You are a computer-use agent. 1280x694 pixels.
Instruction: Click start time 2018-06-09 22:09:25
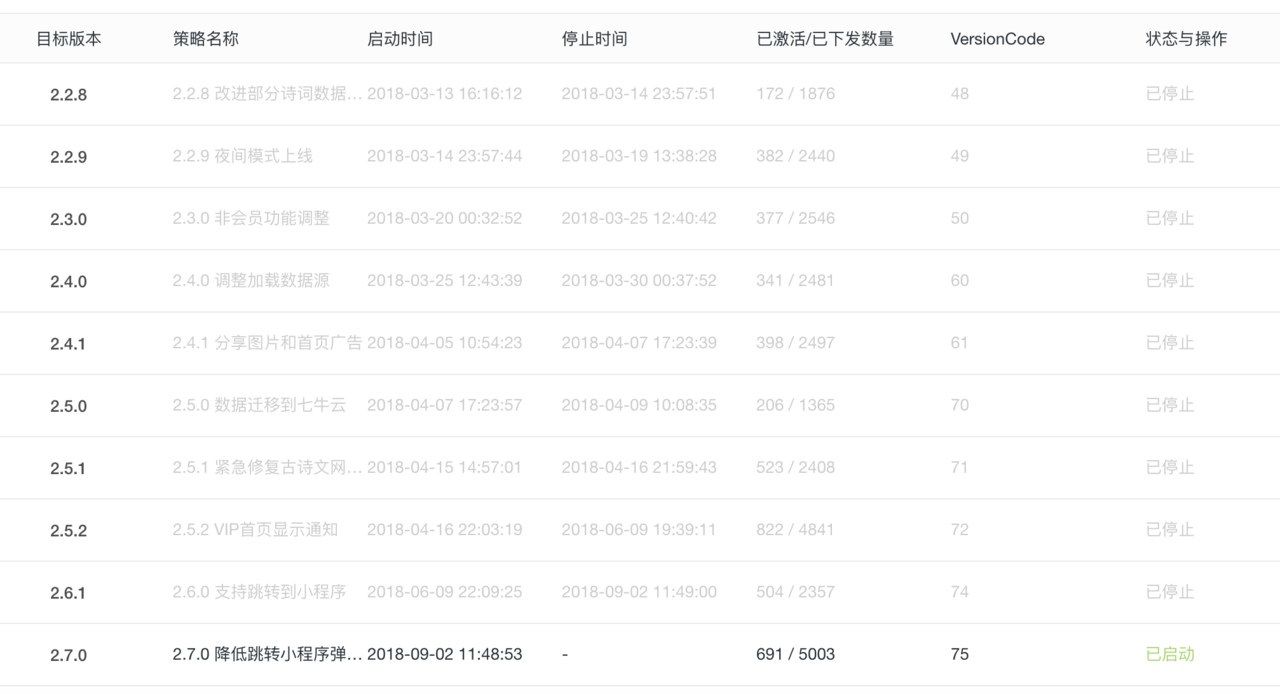click(x=444, y=592)
